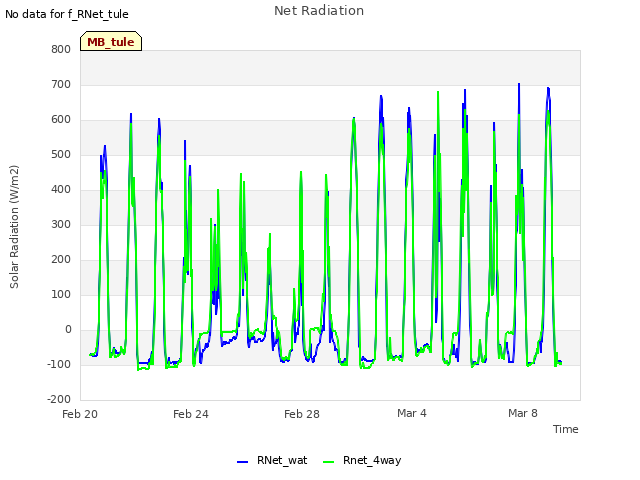
Task: Click the 500 y-axis tick label
Action: pos(61,155)
